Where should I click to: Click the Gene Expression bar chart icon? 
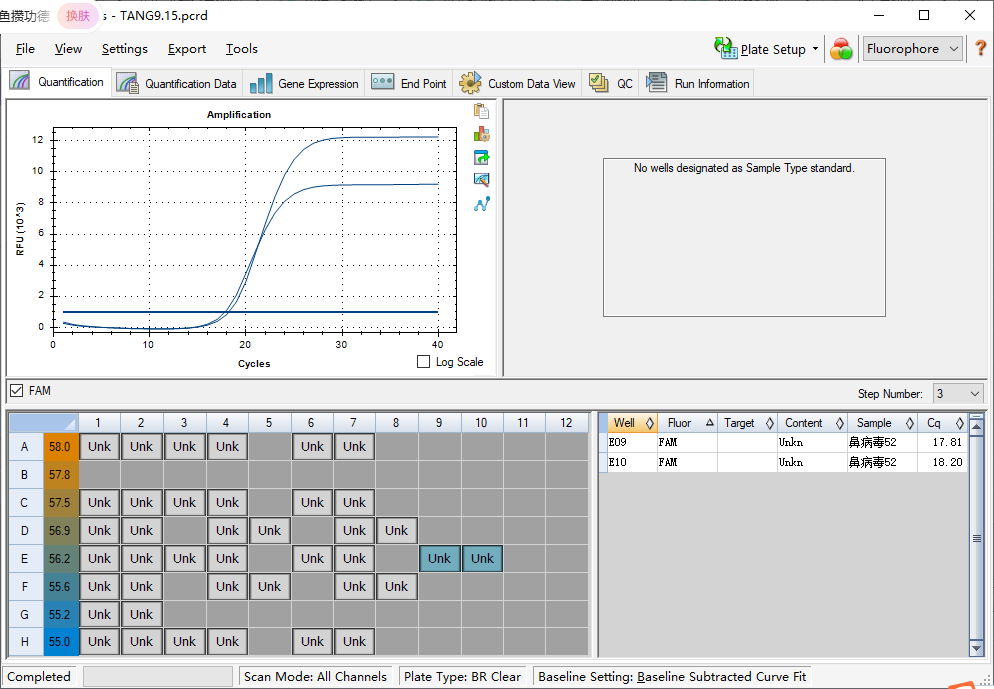[x=261, y=83]
